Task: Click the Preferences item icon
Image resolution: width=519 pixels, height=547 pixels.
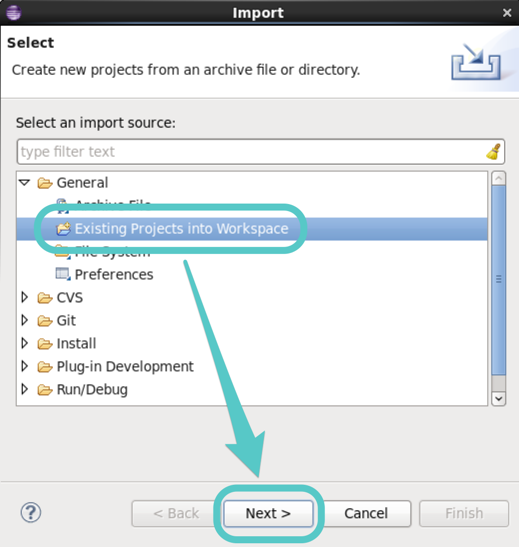Action: (x=63, y=274)
